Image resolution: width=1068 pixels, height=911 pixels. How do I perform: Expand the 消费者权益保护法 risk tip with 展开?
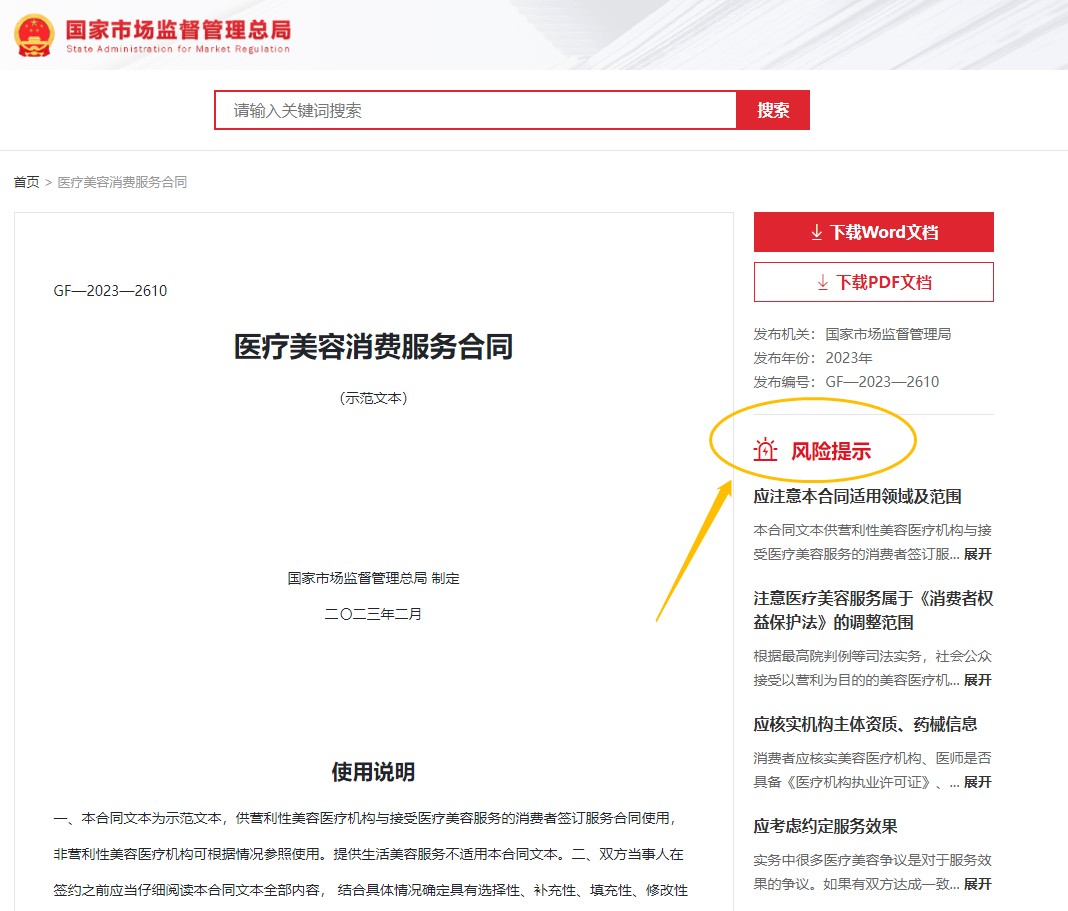click(977, 680)
